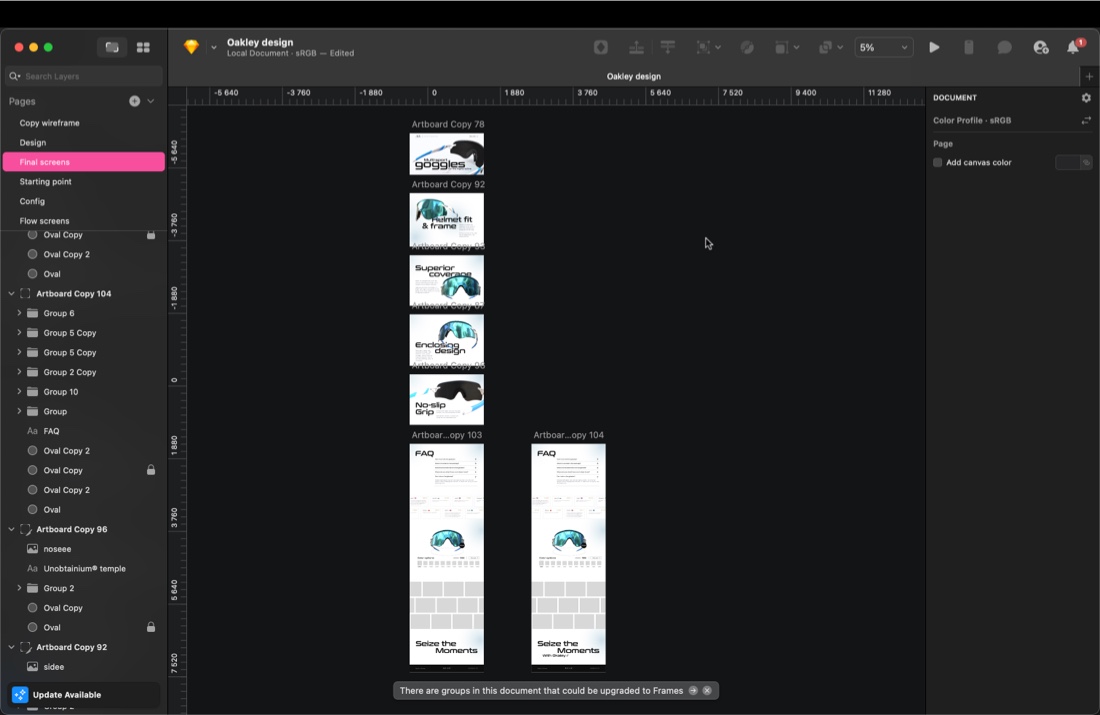The image size is (1100, 715).
Task: Switch to the Design page
Action: click(x=33, y=143)
